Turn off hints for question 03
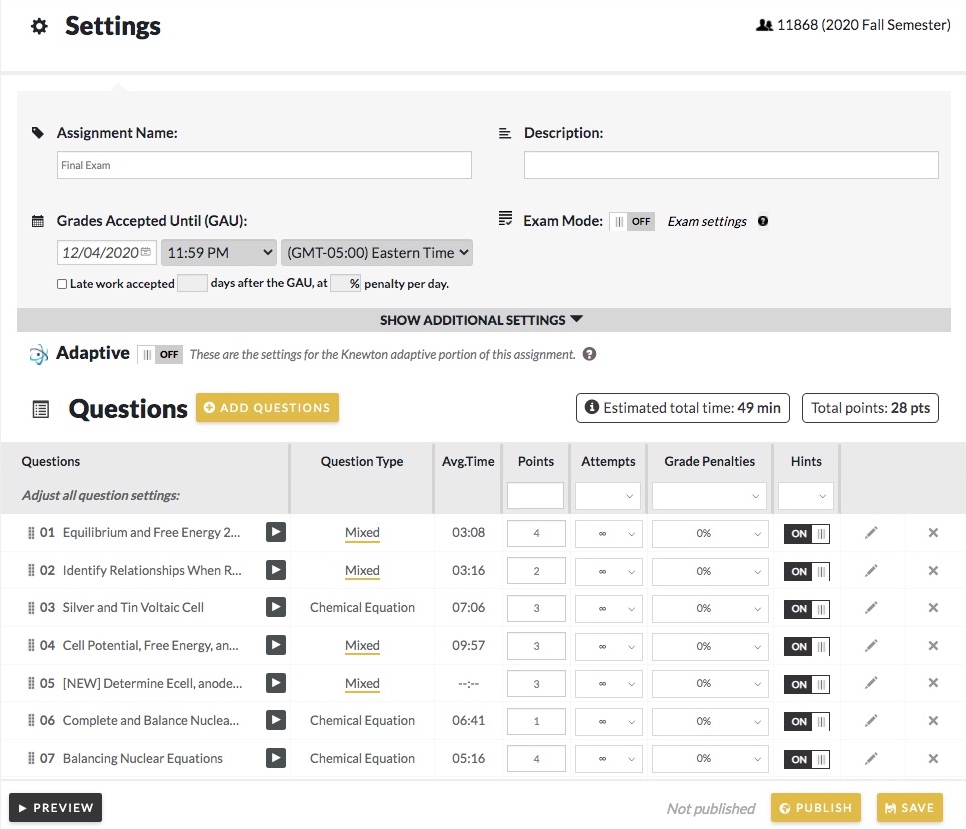This screenshot has height=829, width=966. click(806, 609)
